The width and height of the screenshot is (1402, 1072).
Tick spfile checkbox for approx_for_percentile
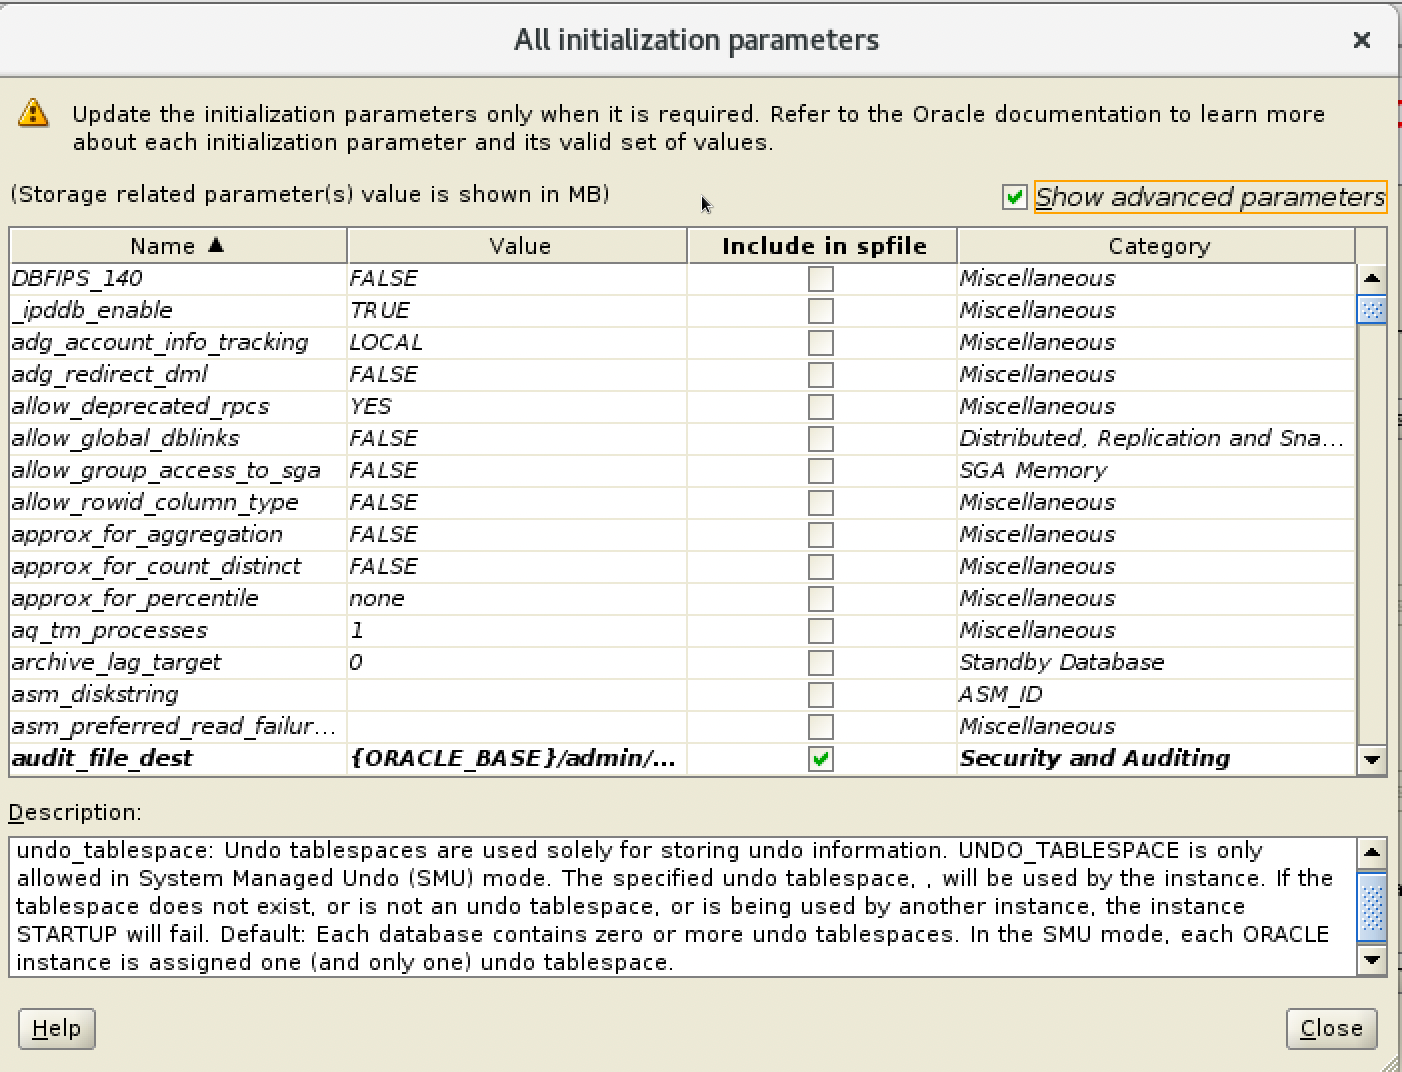(x=821, y=599)
